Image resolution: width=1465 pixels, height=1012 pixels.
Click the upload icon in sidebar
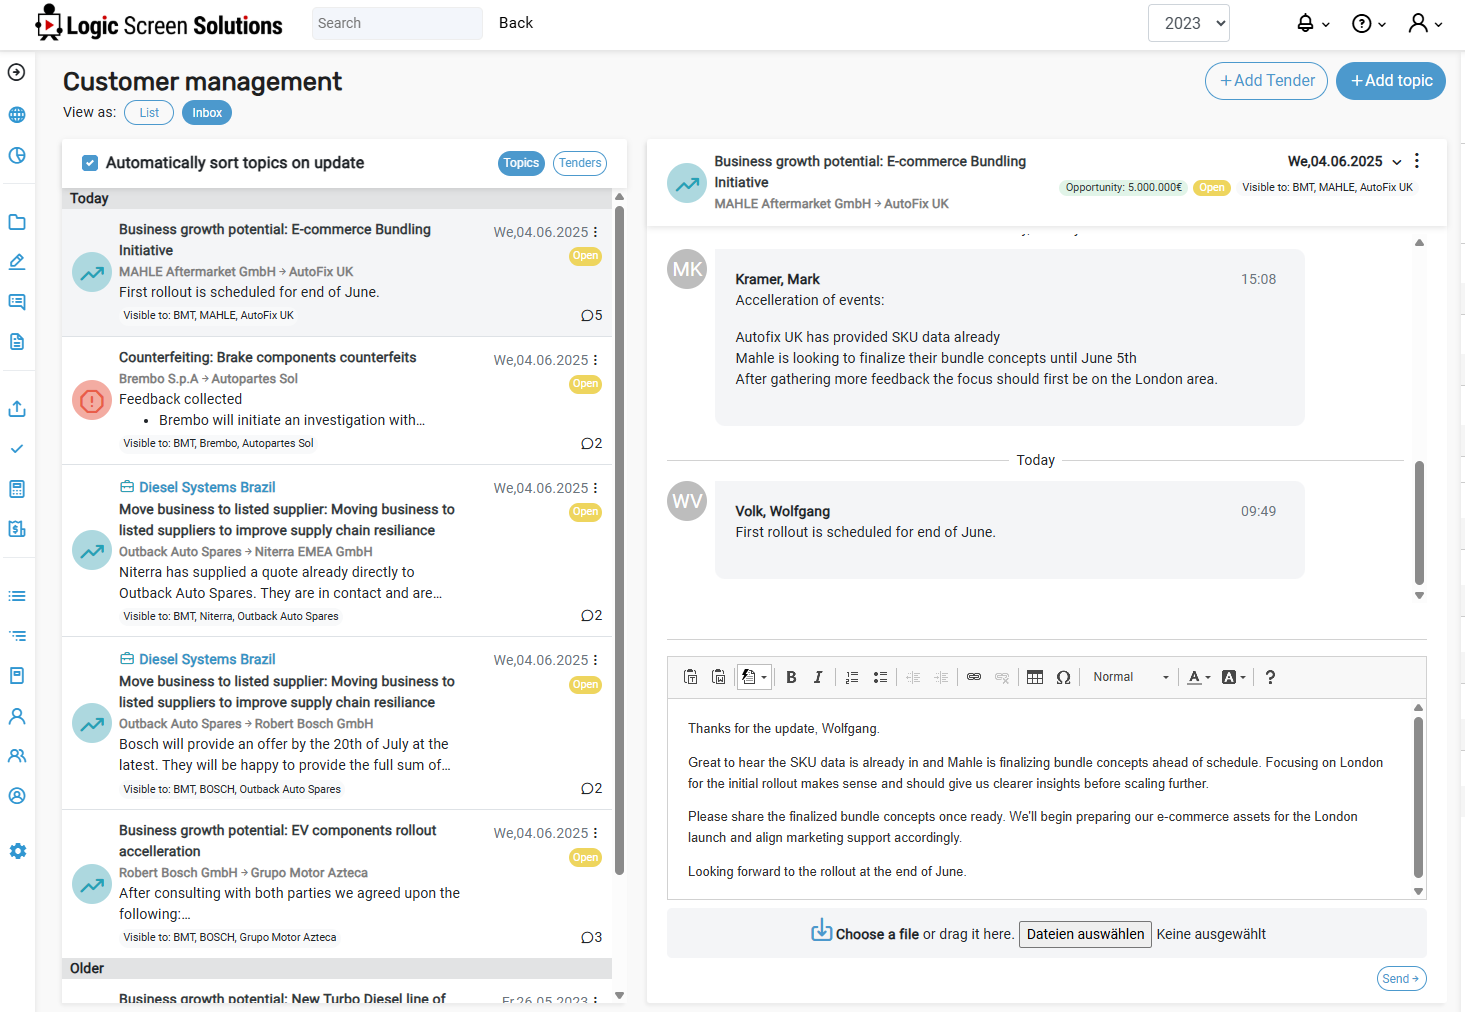(x=17, y=409)
